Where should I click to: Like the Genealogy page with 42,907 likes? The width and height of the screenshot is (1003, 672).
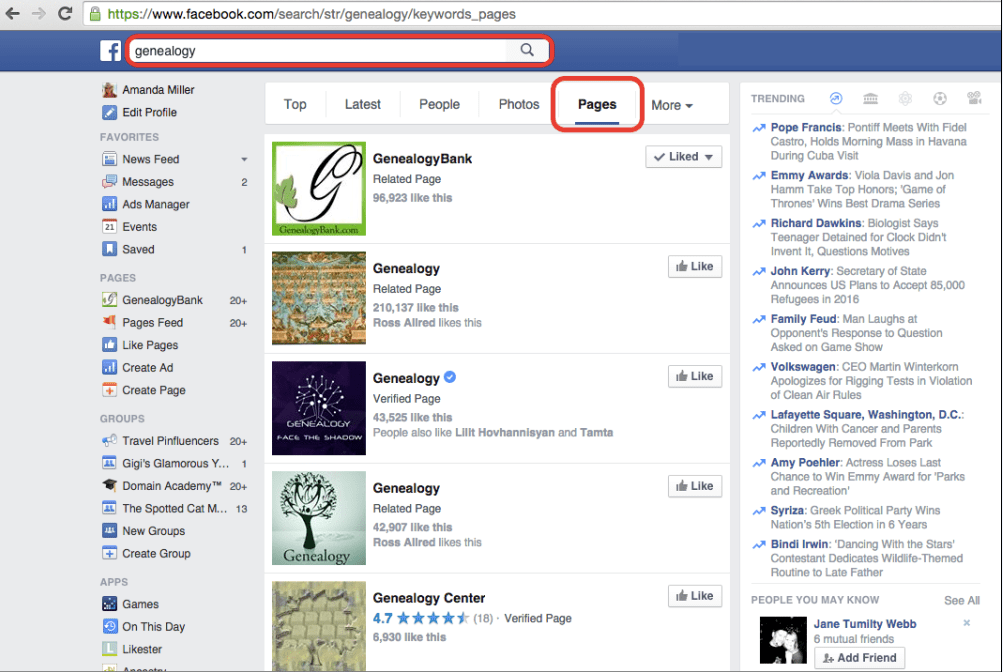[x=695, y=486]
